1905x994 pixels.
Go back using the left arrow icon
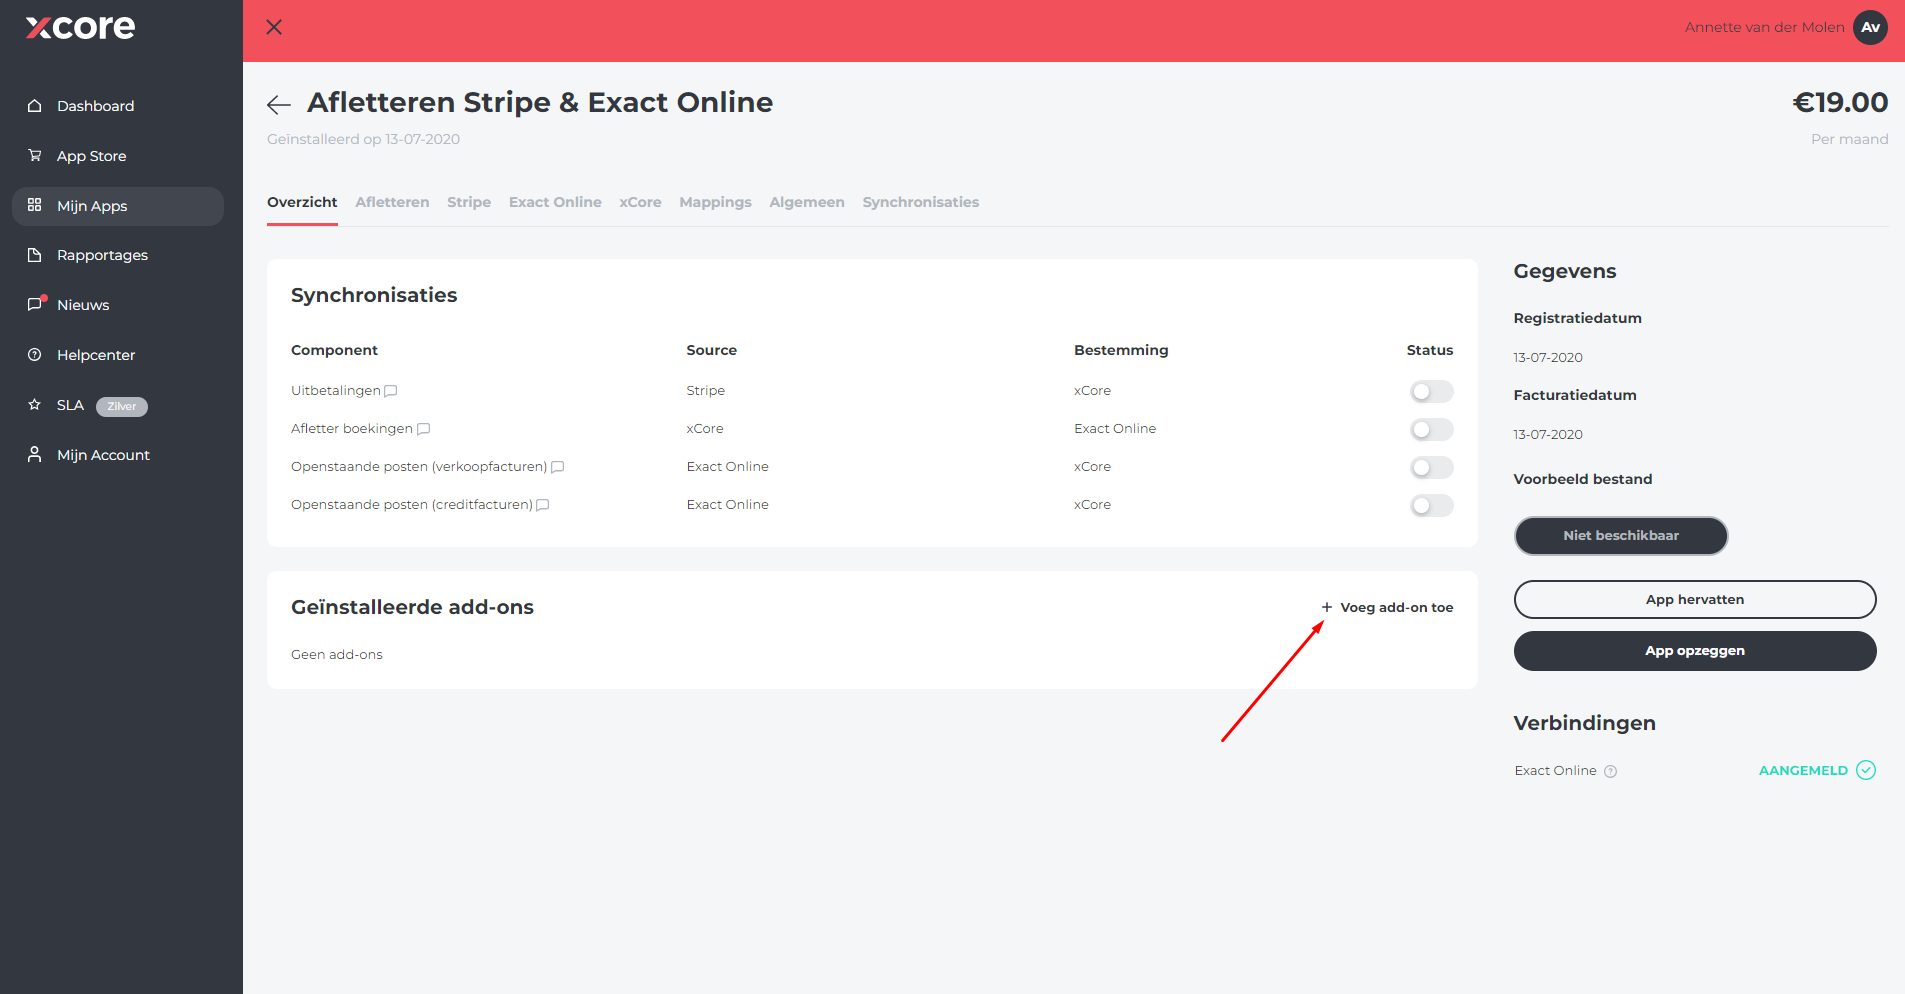pyautogui.click(x=279, y=104)
